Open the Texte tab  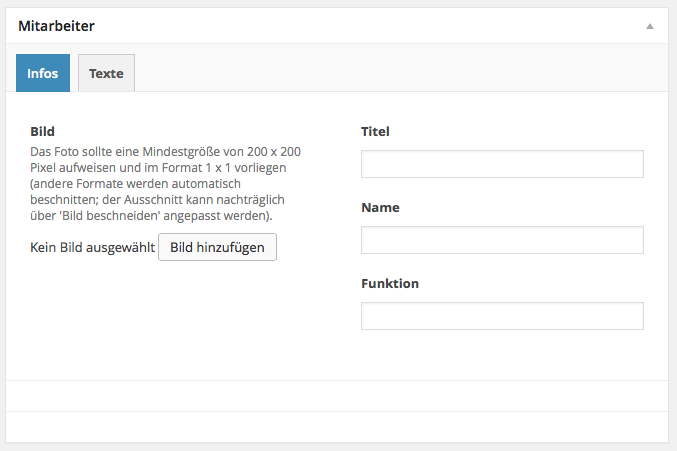[x=106, y=73]
